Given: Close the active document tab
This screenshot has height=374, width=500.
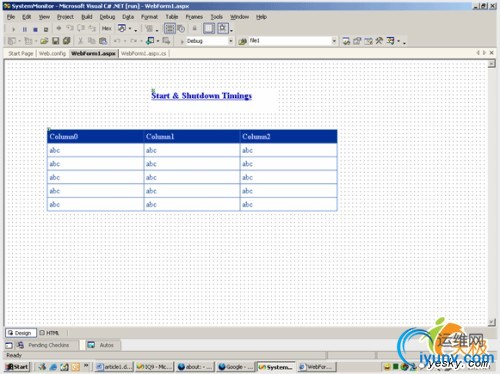Looking at the screenshot, I should [491, 53].
